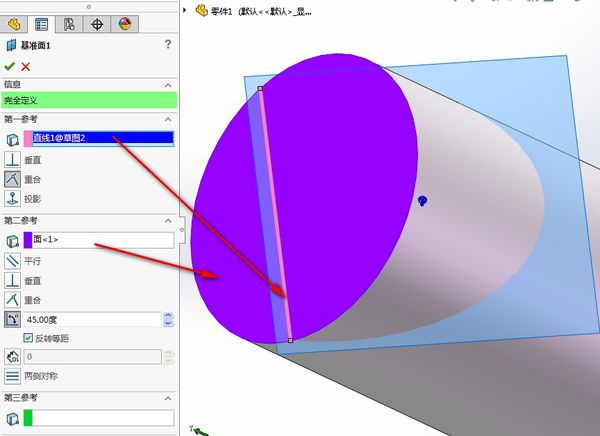Select the empty third reference field
Image resolution: width=600 pixels, height=436 pixels.
[103, 418]
